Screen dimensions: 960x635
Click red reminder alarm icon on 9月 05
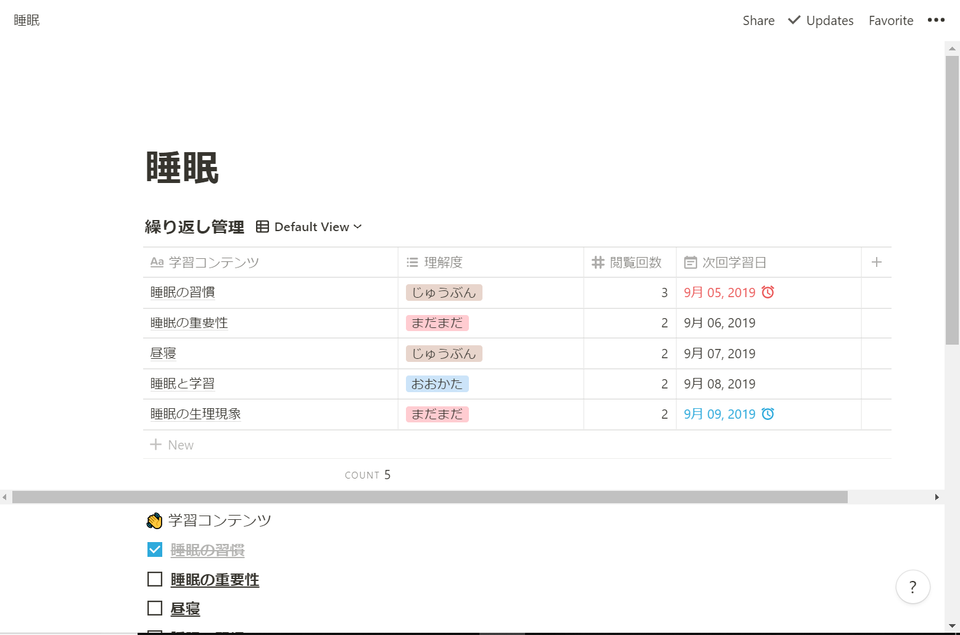(x=768, y=292)
